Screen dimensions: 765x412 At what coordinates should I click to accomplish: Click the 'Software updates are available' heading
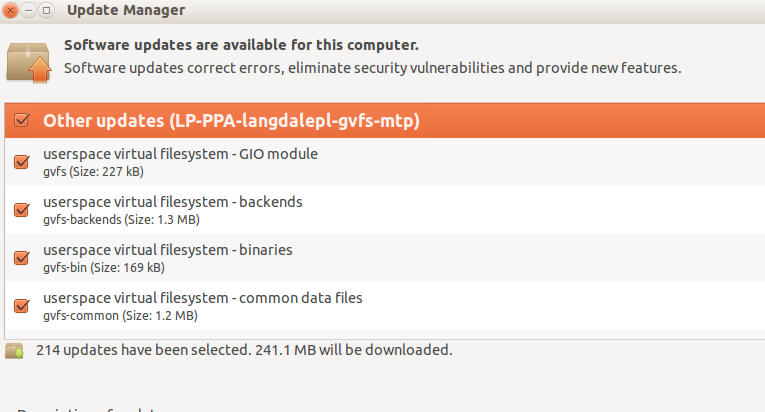tap(241, 45)
